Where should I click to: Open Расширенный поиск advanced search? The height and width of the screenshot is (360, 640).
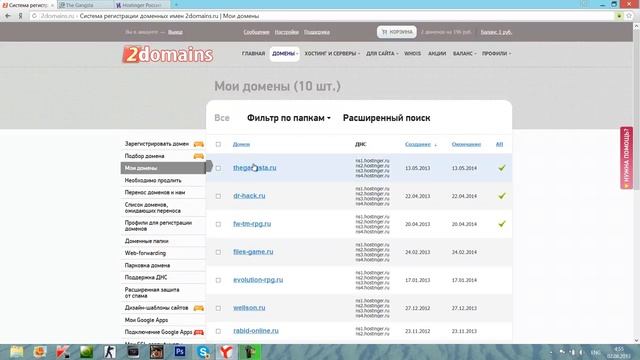387,118
